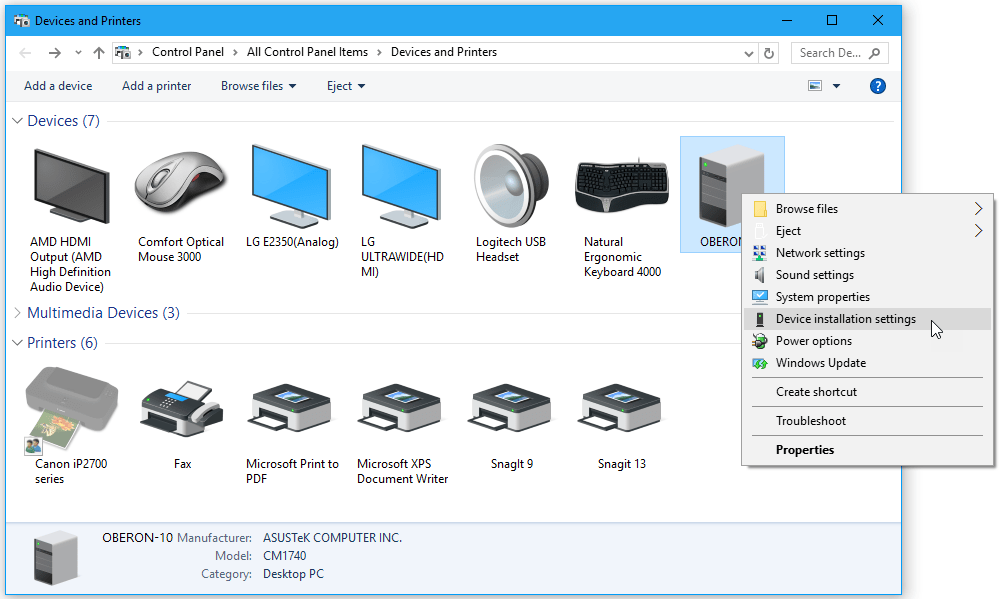Select the LG ULTRAWIDE(HDMI) monitor icon
The image size is (1000, 599).
401,186
